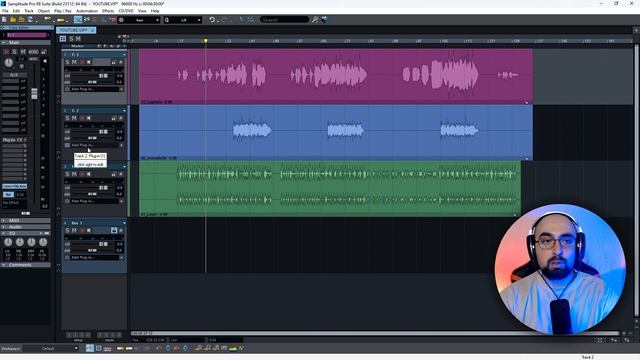Solo track 2

click(x=67, y=118)
